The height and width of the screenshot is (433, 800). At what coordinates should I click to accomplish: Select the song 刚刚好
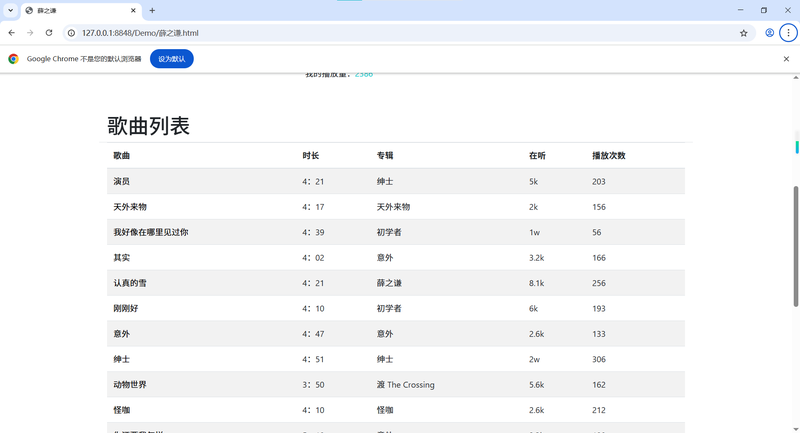point(126,309)
